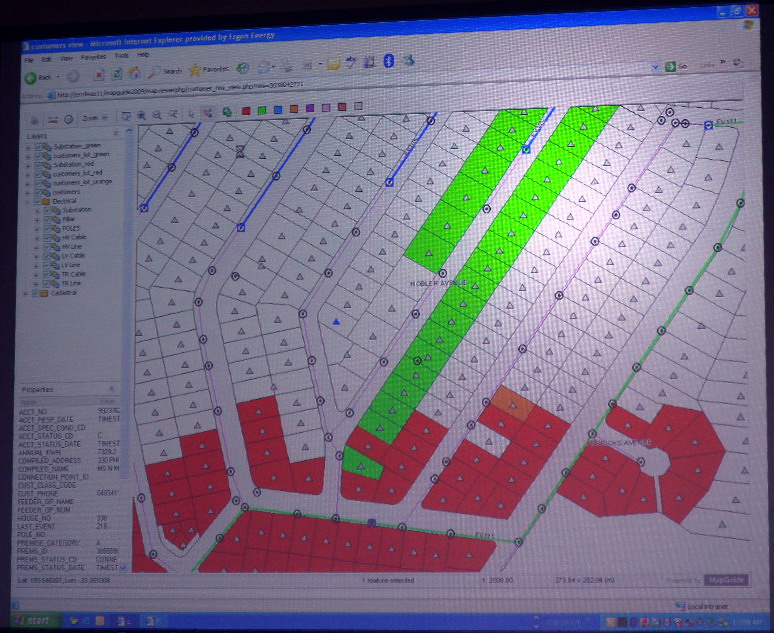Screen dimensions: 774x633
Task: Click the browser Home icon
Action: [x=133, y=73]
